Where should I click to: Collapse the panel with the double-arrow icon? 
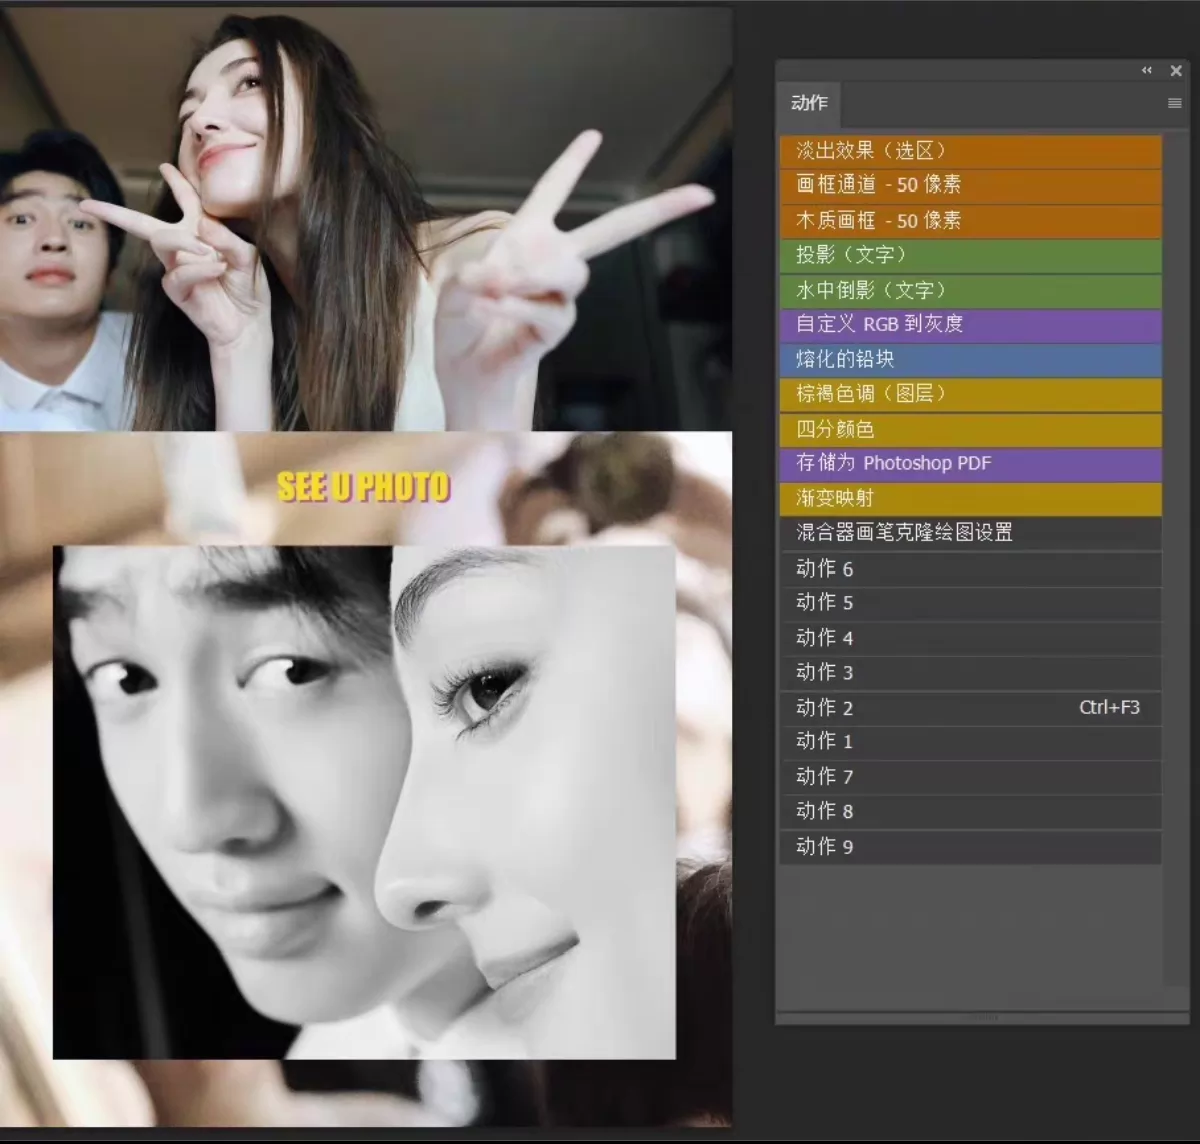1146,70
